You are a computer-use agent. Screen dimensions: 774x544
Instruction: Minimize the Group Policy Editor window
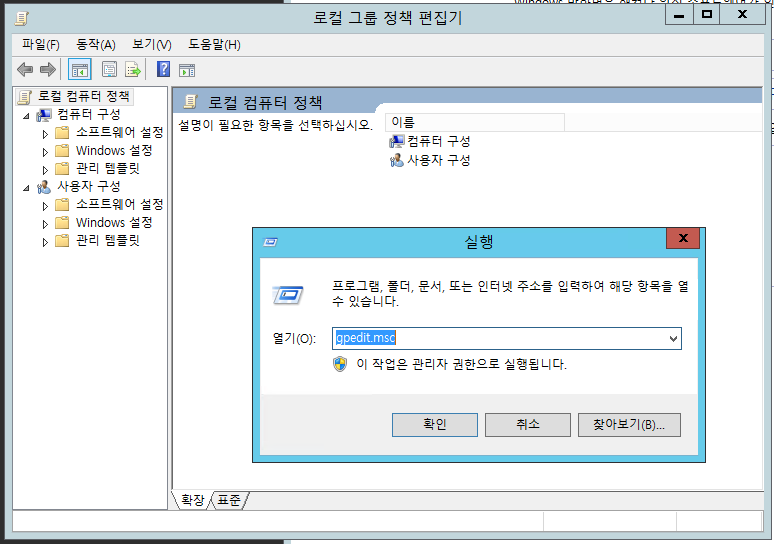click(x=679, y=14)
